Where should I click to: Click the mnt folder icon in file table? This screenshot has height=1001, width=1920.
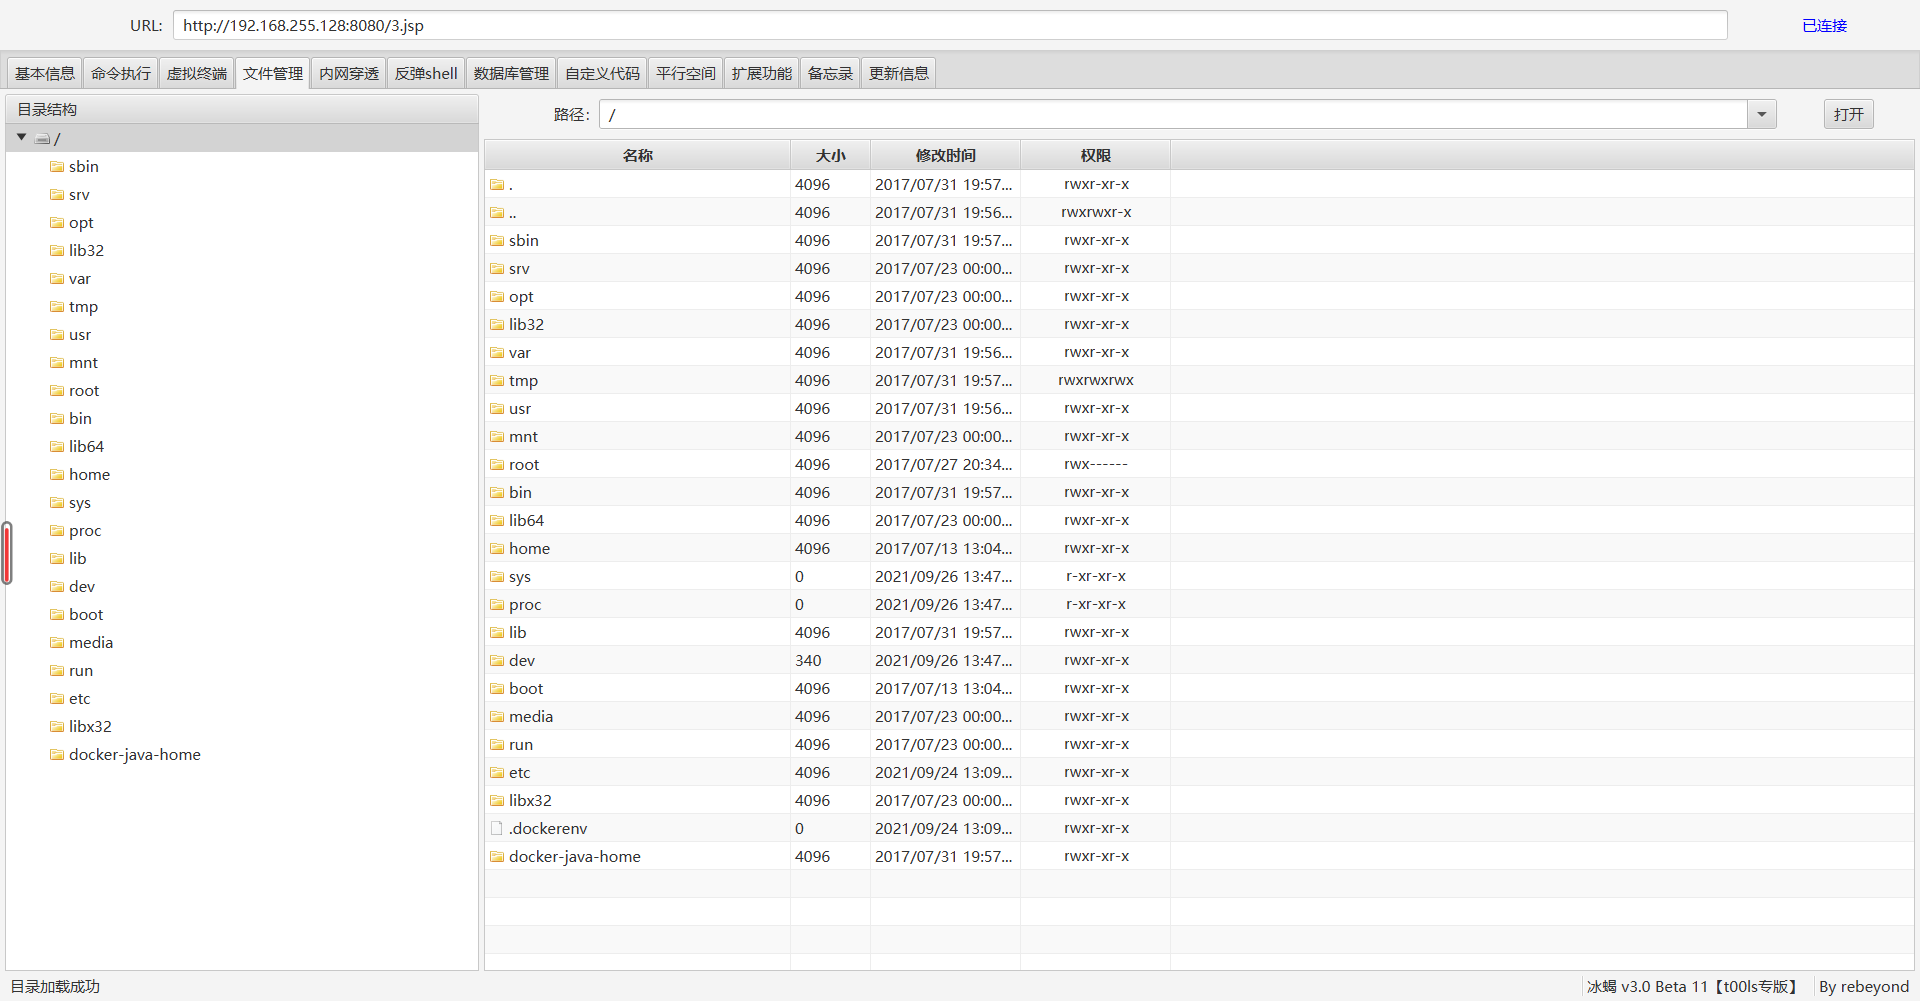(x=497, y=437)
